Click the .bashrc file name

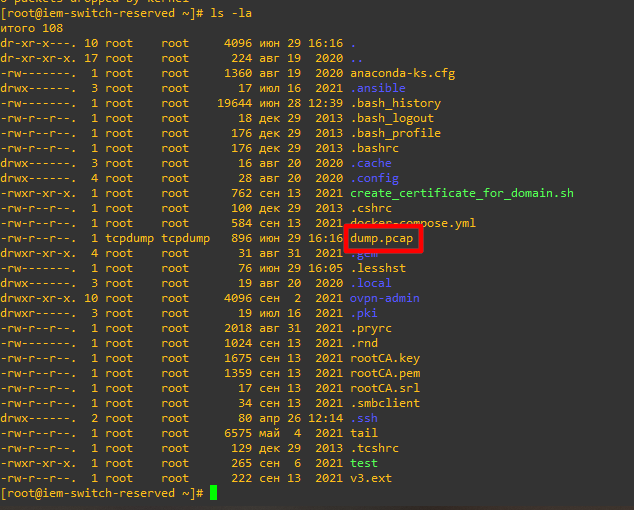374,148
